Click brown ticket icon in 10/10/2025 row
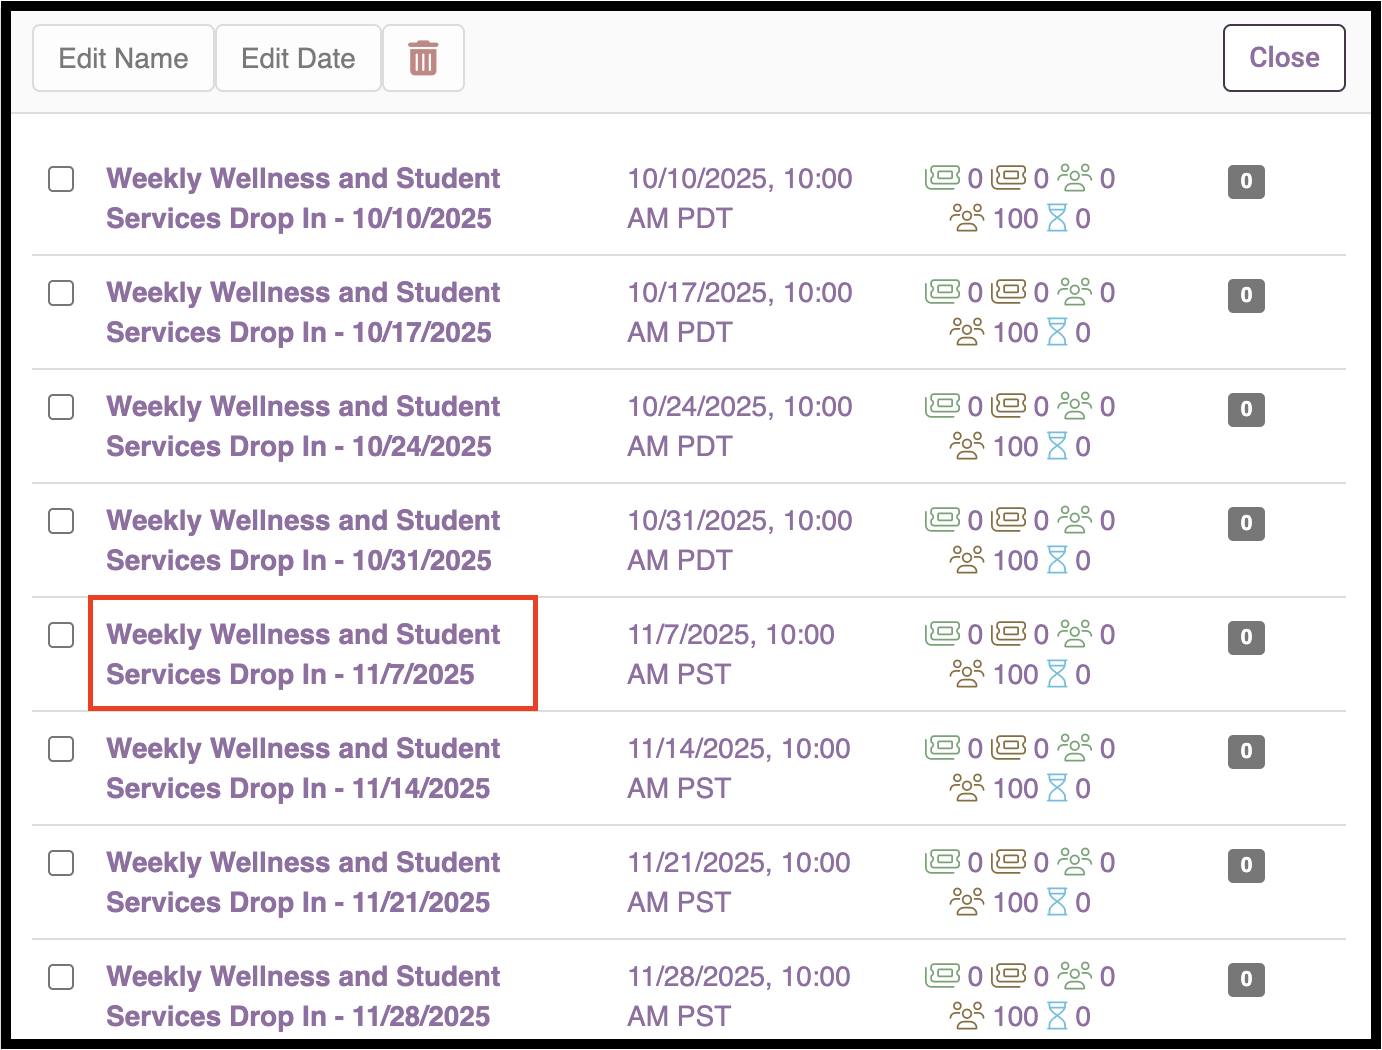This screenshot has width=1382, height=1050. coord(1009,178)
